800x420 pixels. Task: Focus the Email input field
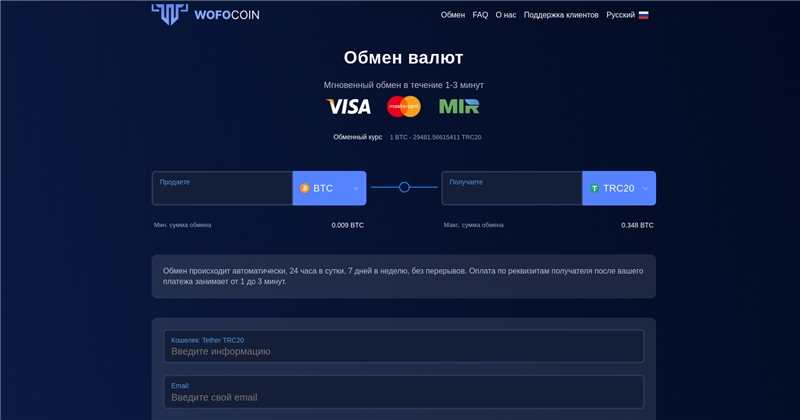tap(404, 392)
